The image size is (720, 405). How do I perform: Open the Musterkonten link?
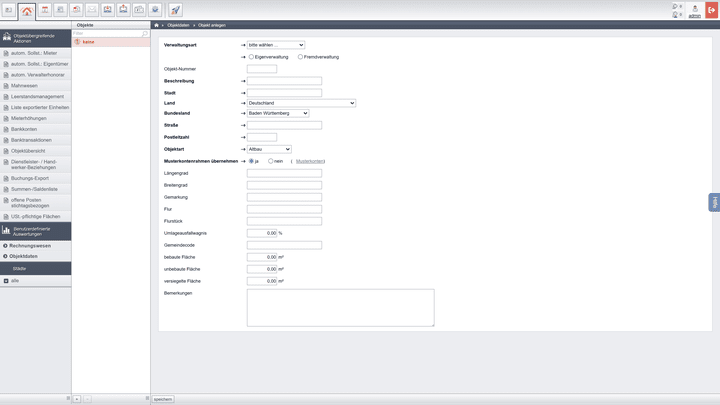(309, 161)
